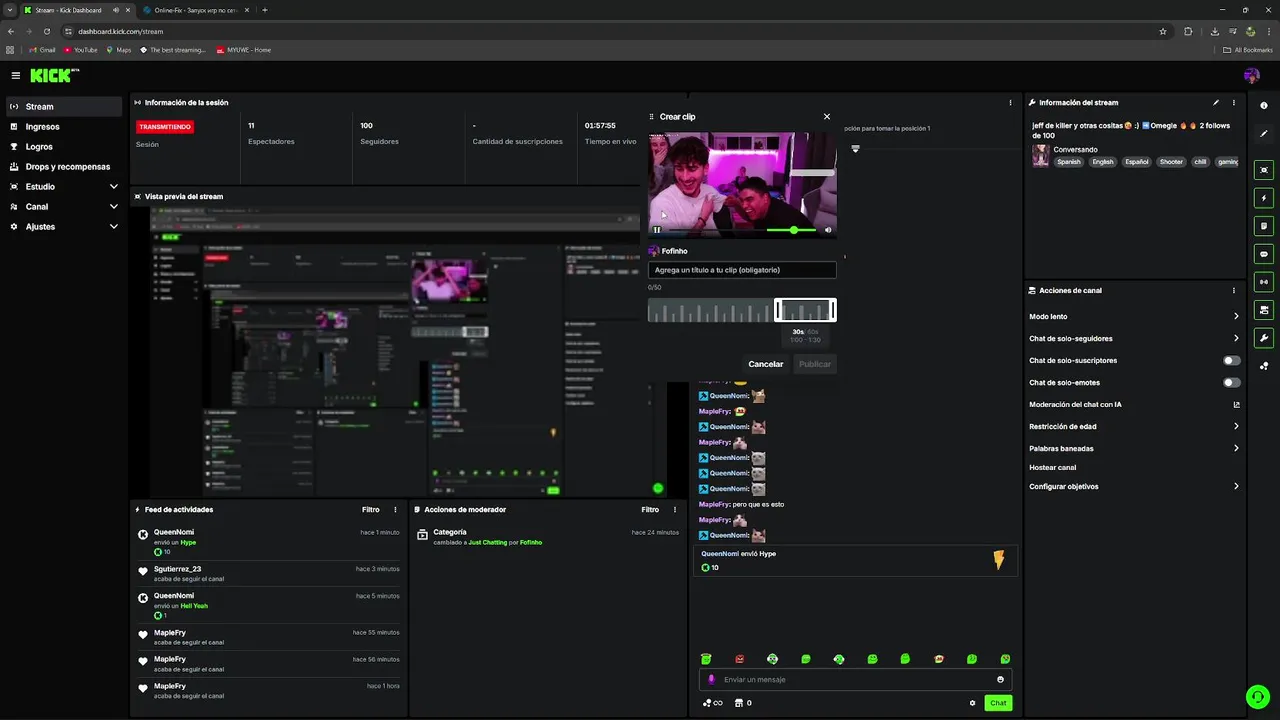Expand the Ajustes sidebar section
This screenshot has height=720, width=1280.
click(x=64, y=227)
